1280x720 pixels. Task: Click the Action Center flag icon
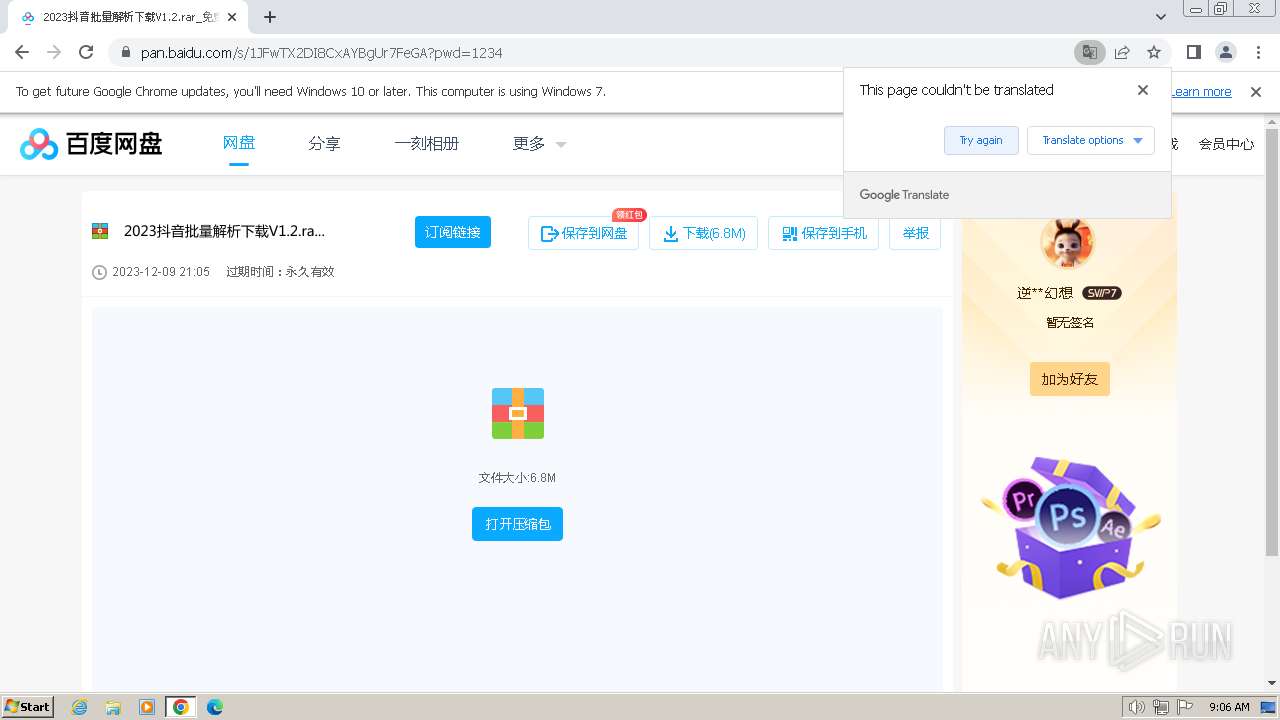pos(1185,707)
